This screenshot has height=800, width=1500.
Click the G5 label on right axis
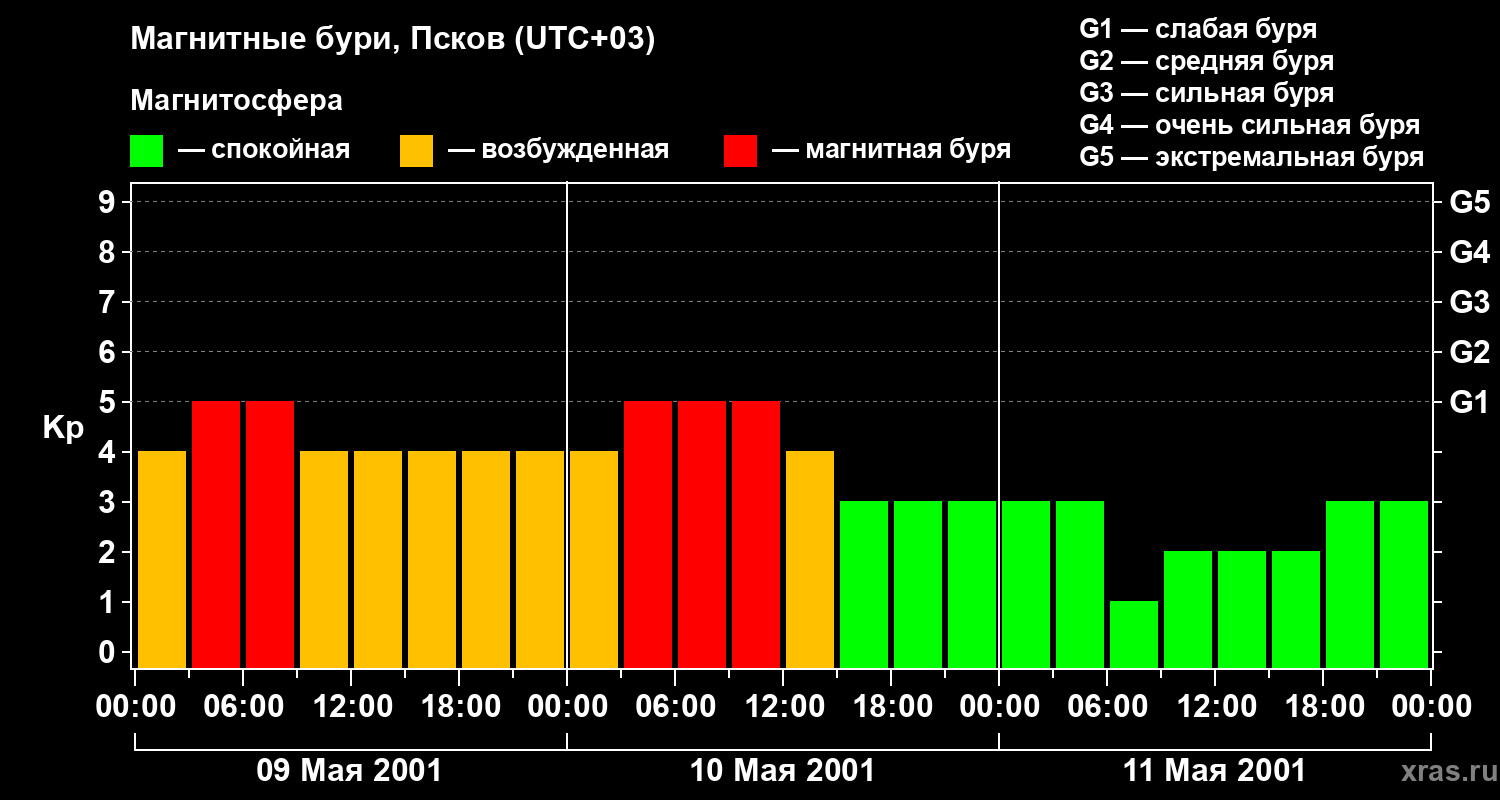pos(1469,203)
